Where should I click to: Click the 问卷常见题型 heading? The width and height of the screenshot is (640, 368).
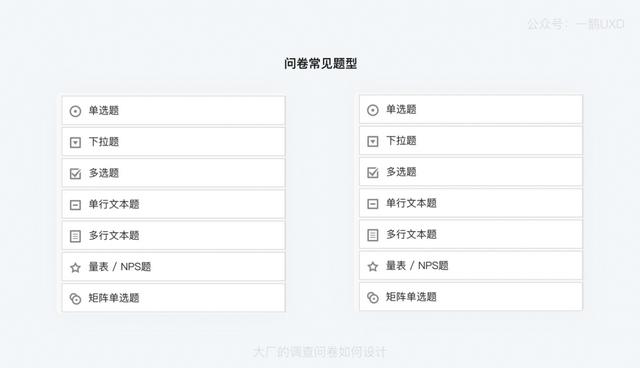point(320,64)
